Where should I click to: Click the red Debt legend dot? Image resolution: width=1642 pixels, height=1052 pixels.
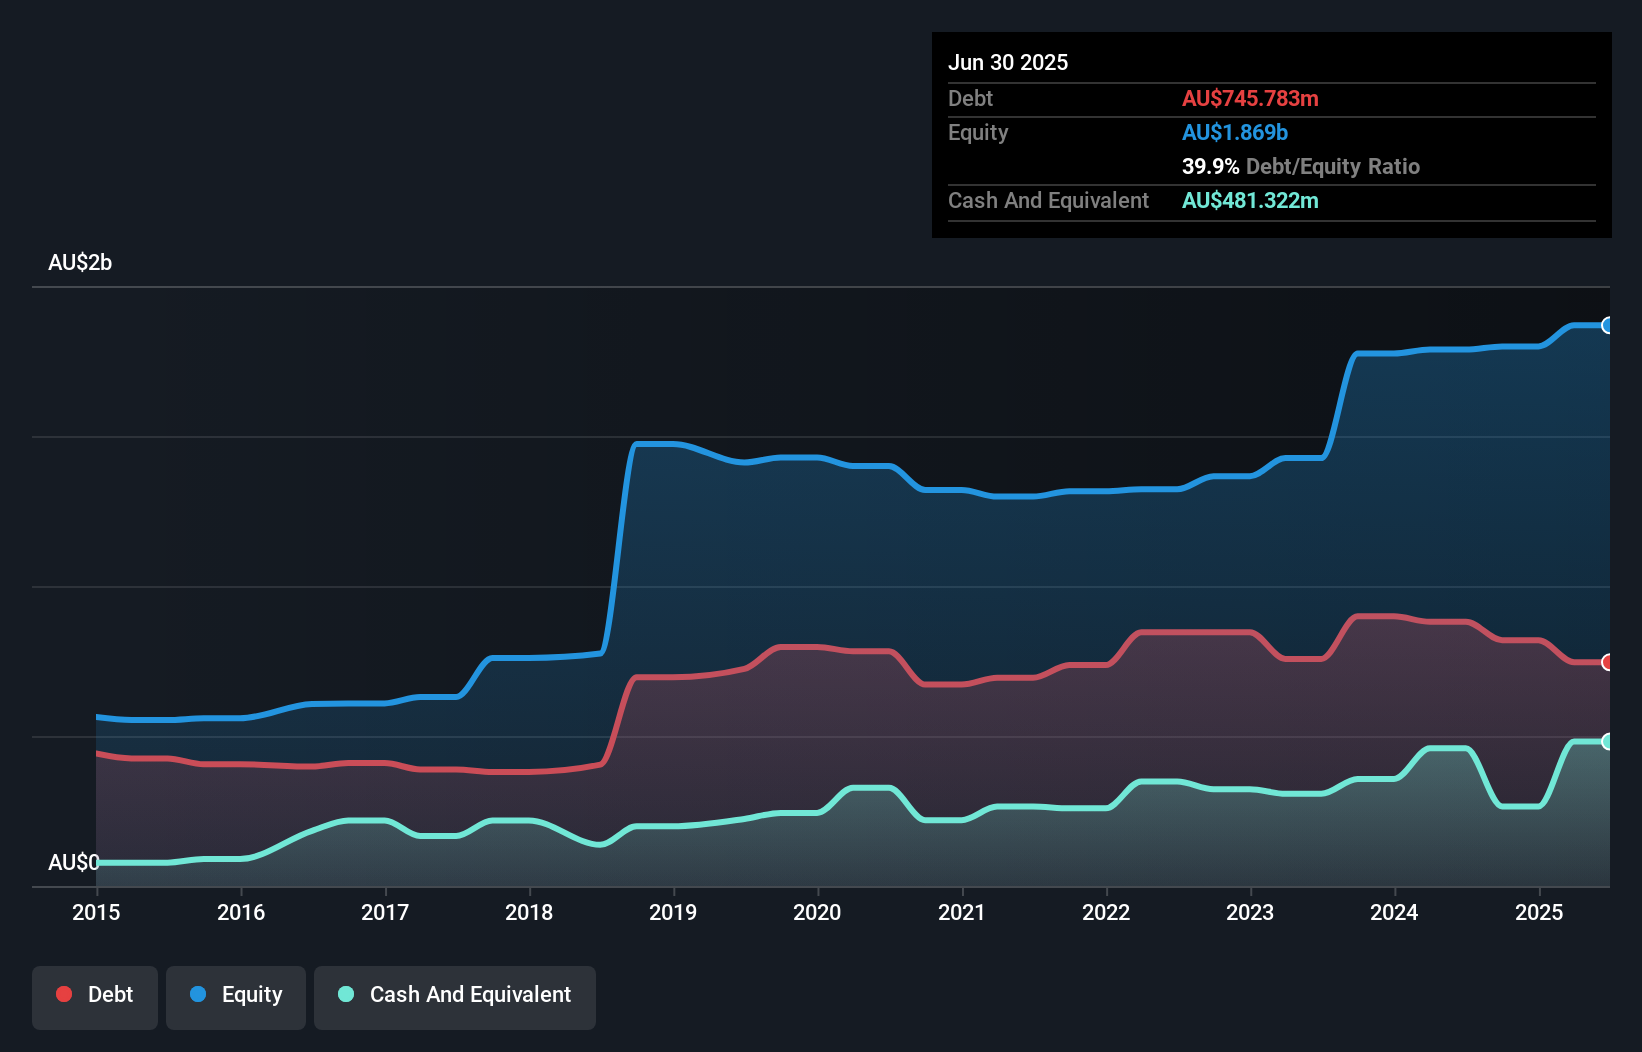64,994
